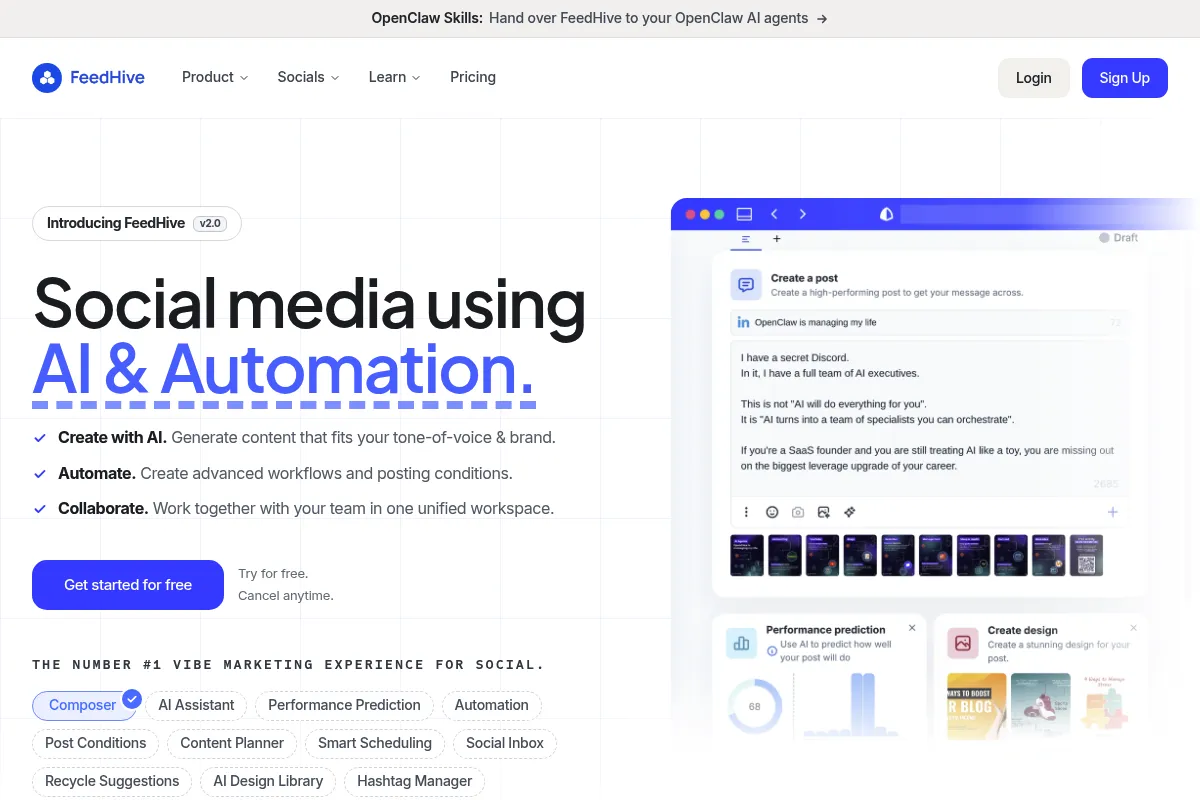Close the Performance prediction card
This screenshot has width=1200, height=800.
912,628
